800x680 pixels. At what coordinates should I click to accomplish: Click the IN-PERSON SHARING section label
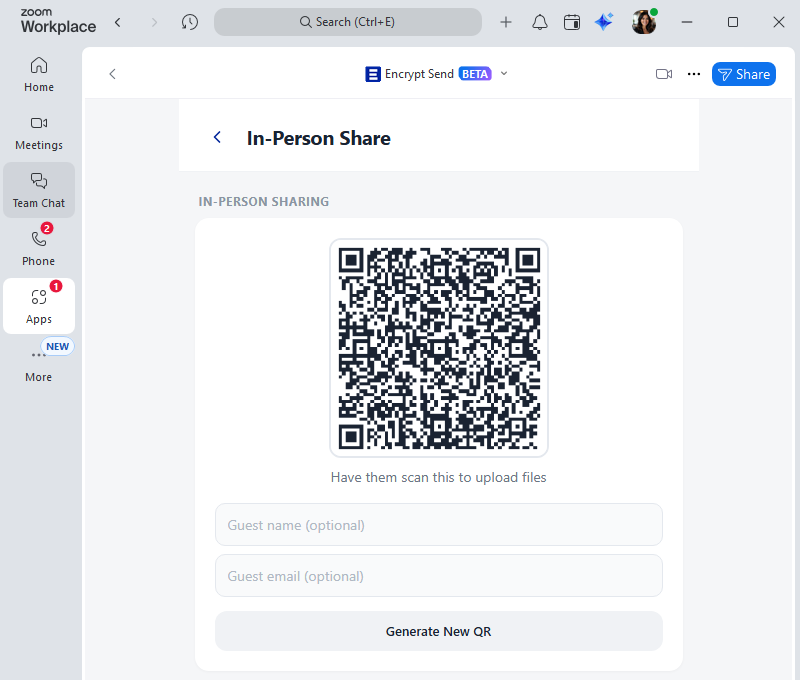(x=264, y=202)
